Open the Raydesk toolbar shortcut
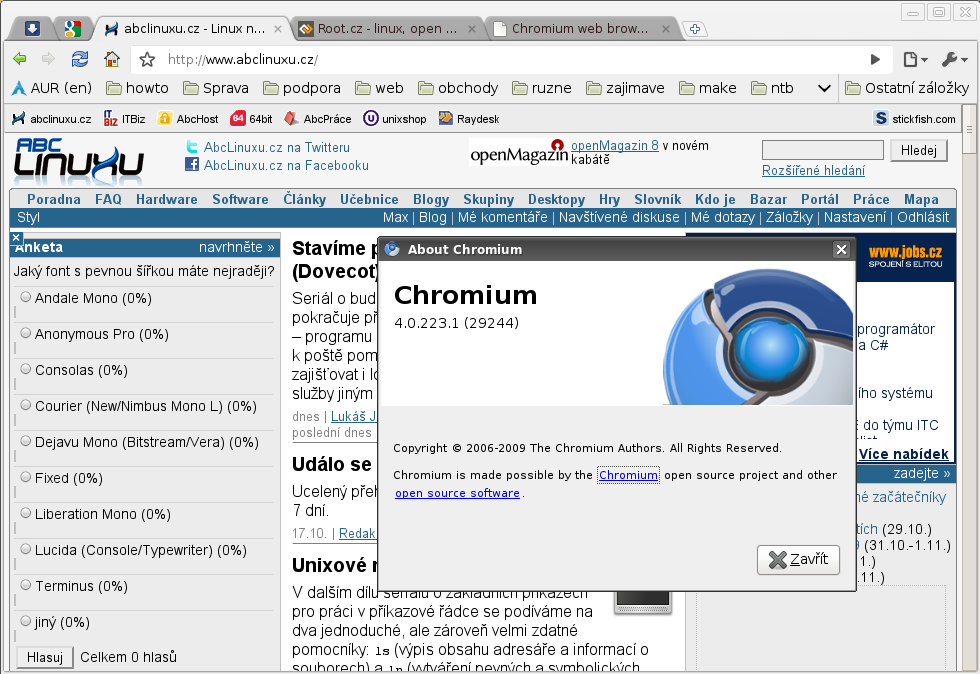 469,119
